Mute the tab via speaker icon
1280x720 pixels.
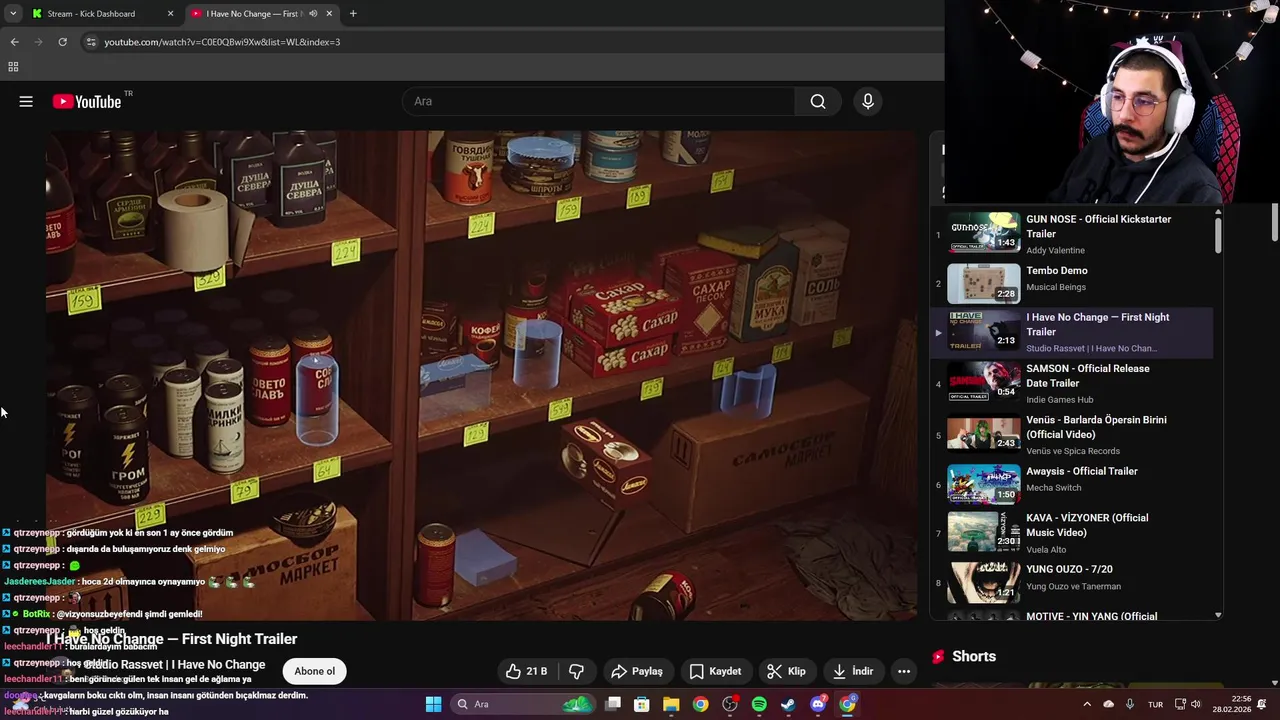coord(313,14)
